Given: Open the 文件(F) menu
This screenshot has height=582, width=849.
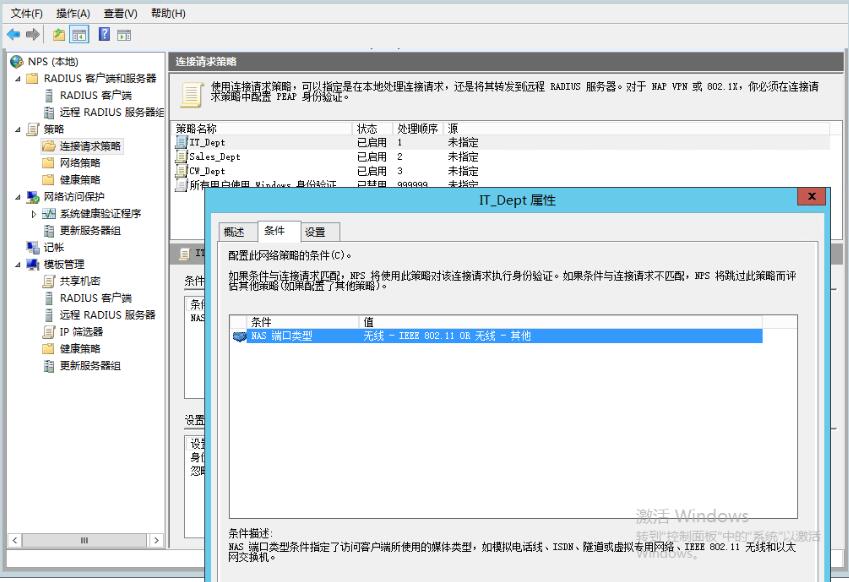Looking at the screenshot, I should click(27, 14).
